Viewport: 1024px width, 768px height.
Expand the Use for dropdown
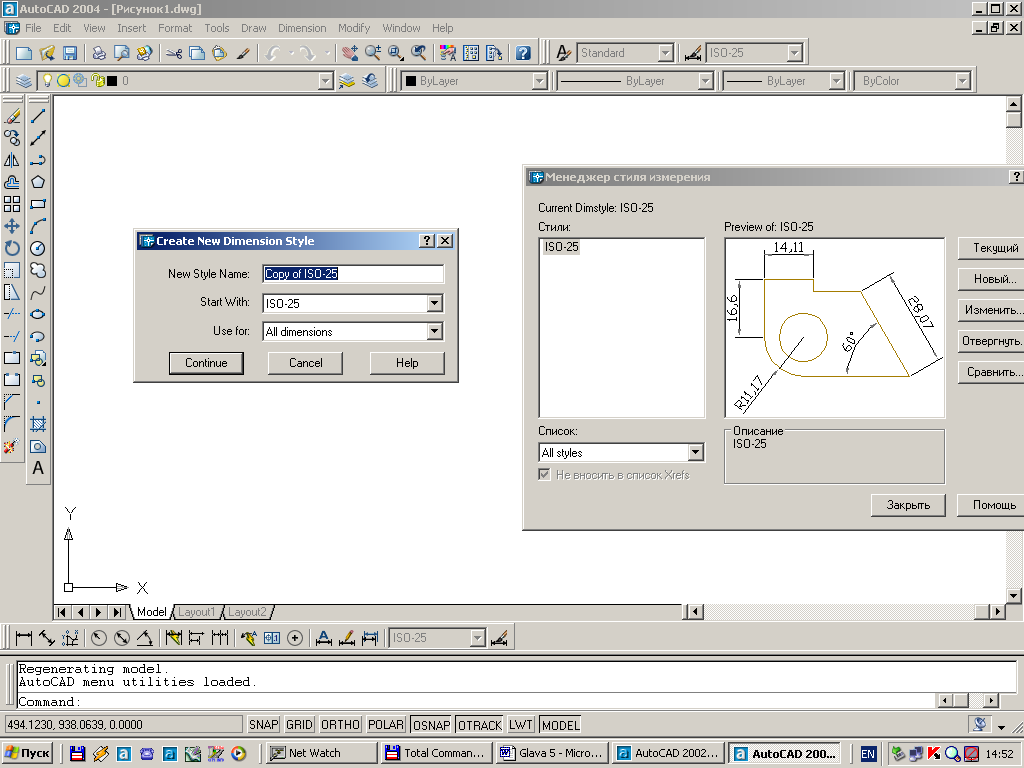[434, 332]
